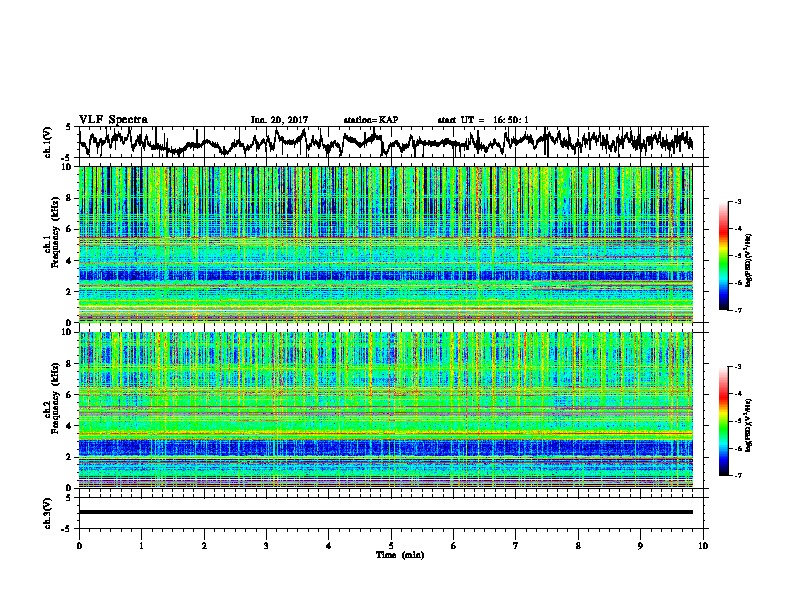Click the "ch.1(V)" waveform axis label

click(48, 142)
